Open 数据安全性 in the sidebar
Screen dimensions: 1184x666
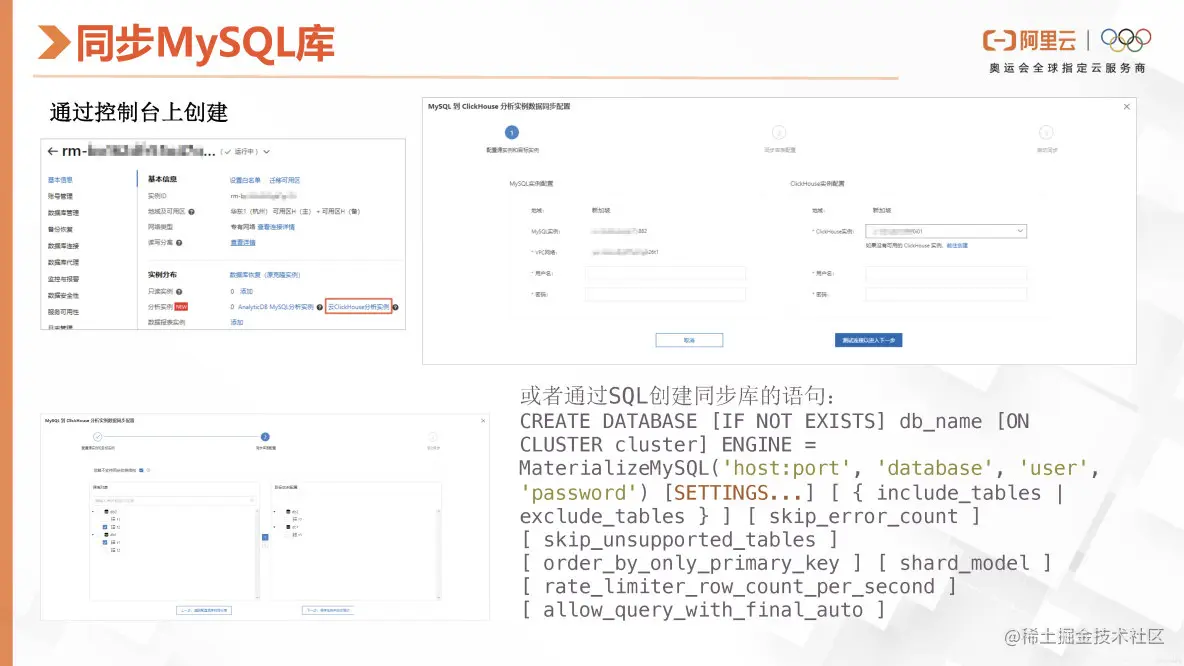[x=63, y=295]
